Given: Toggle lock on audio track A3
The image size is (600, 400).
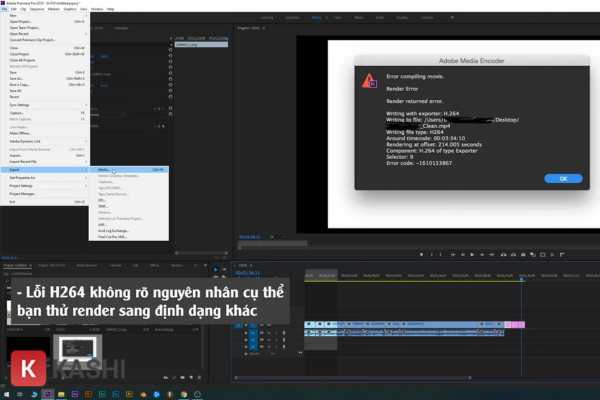Looking at the screenshot, I should (246, 346).
